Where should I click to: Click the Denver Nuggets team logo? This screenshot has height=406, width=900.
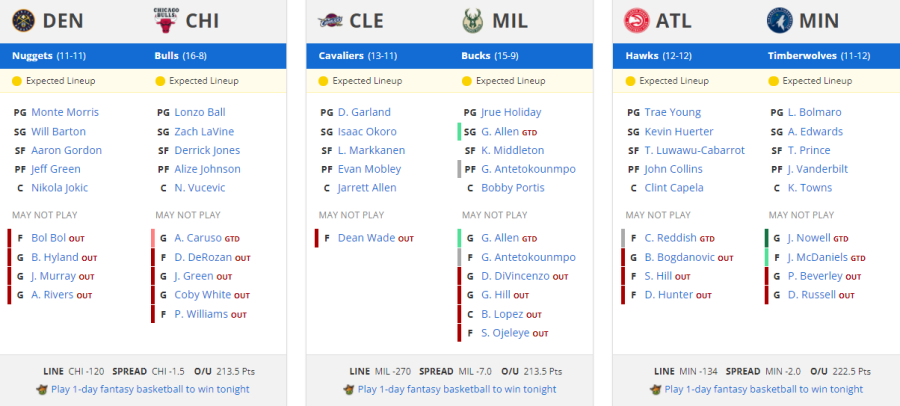[x=24, y=21]
